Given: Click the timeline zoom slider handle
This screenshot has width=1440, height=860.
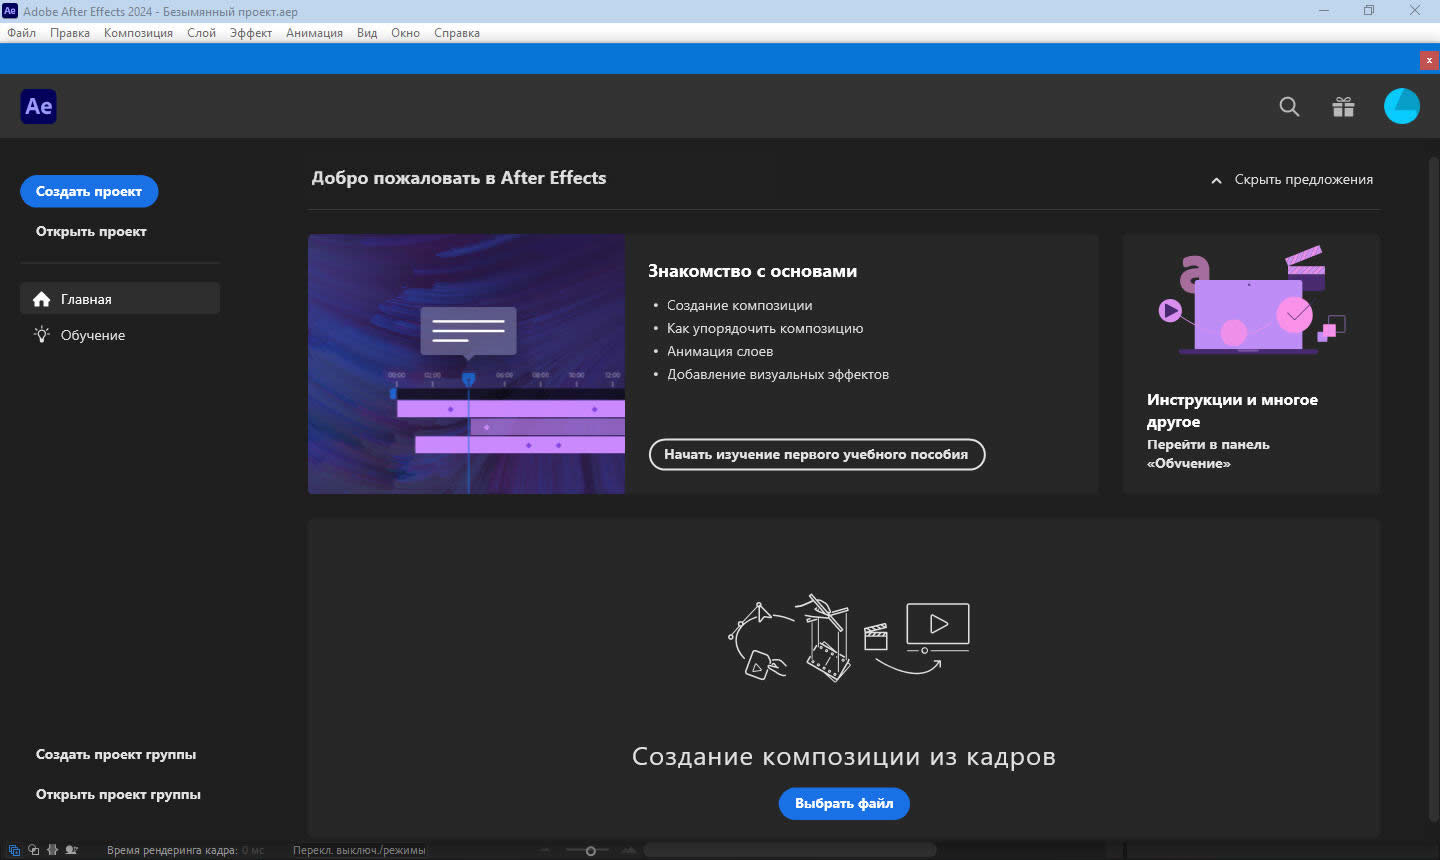Looking at the screenshot, I should (590, 851).
